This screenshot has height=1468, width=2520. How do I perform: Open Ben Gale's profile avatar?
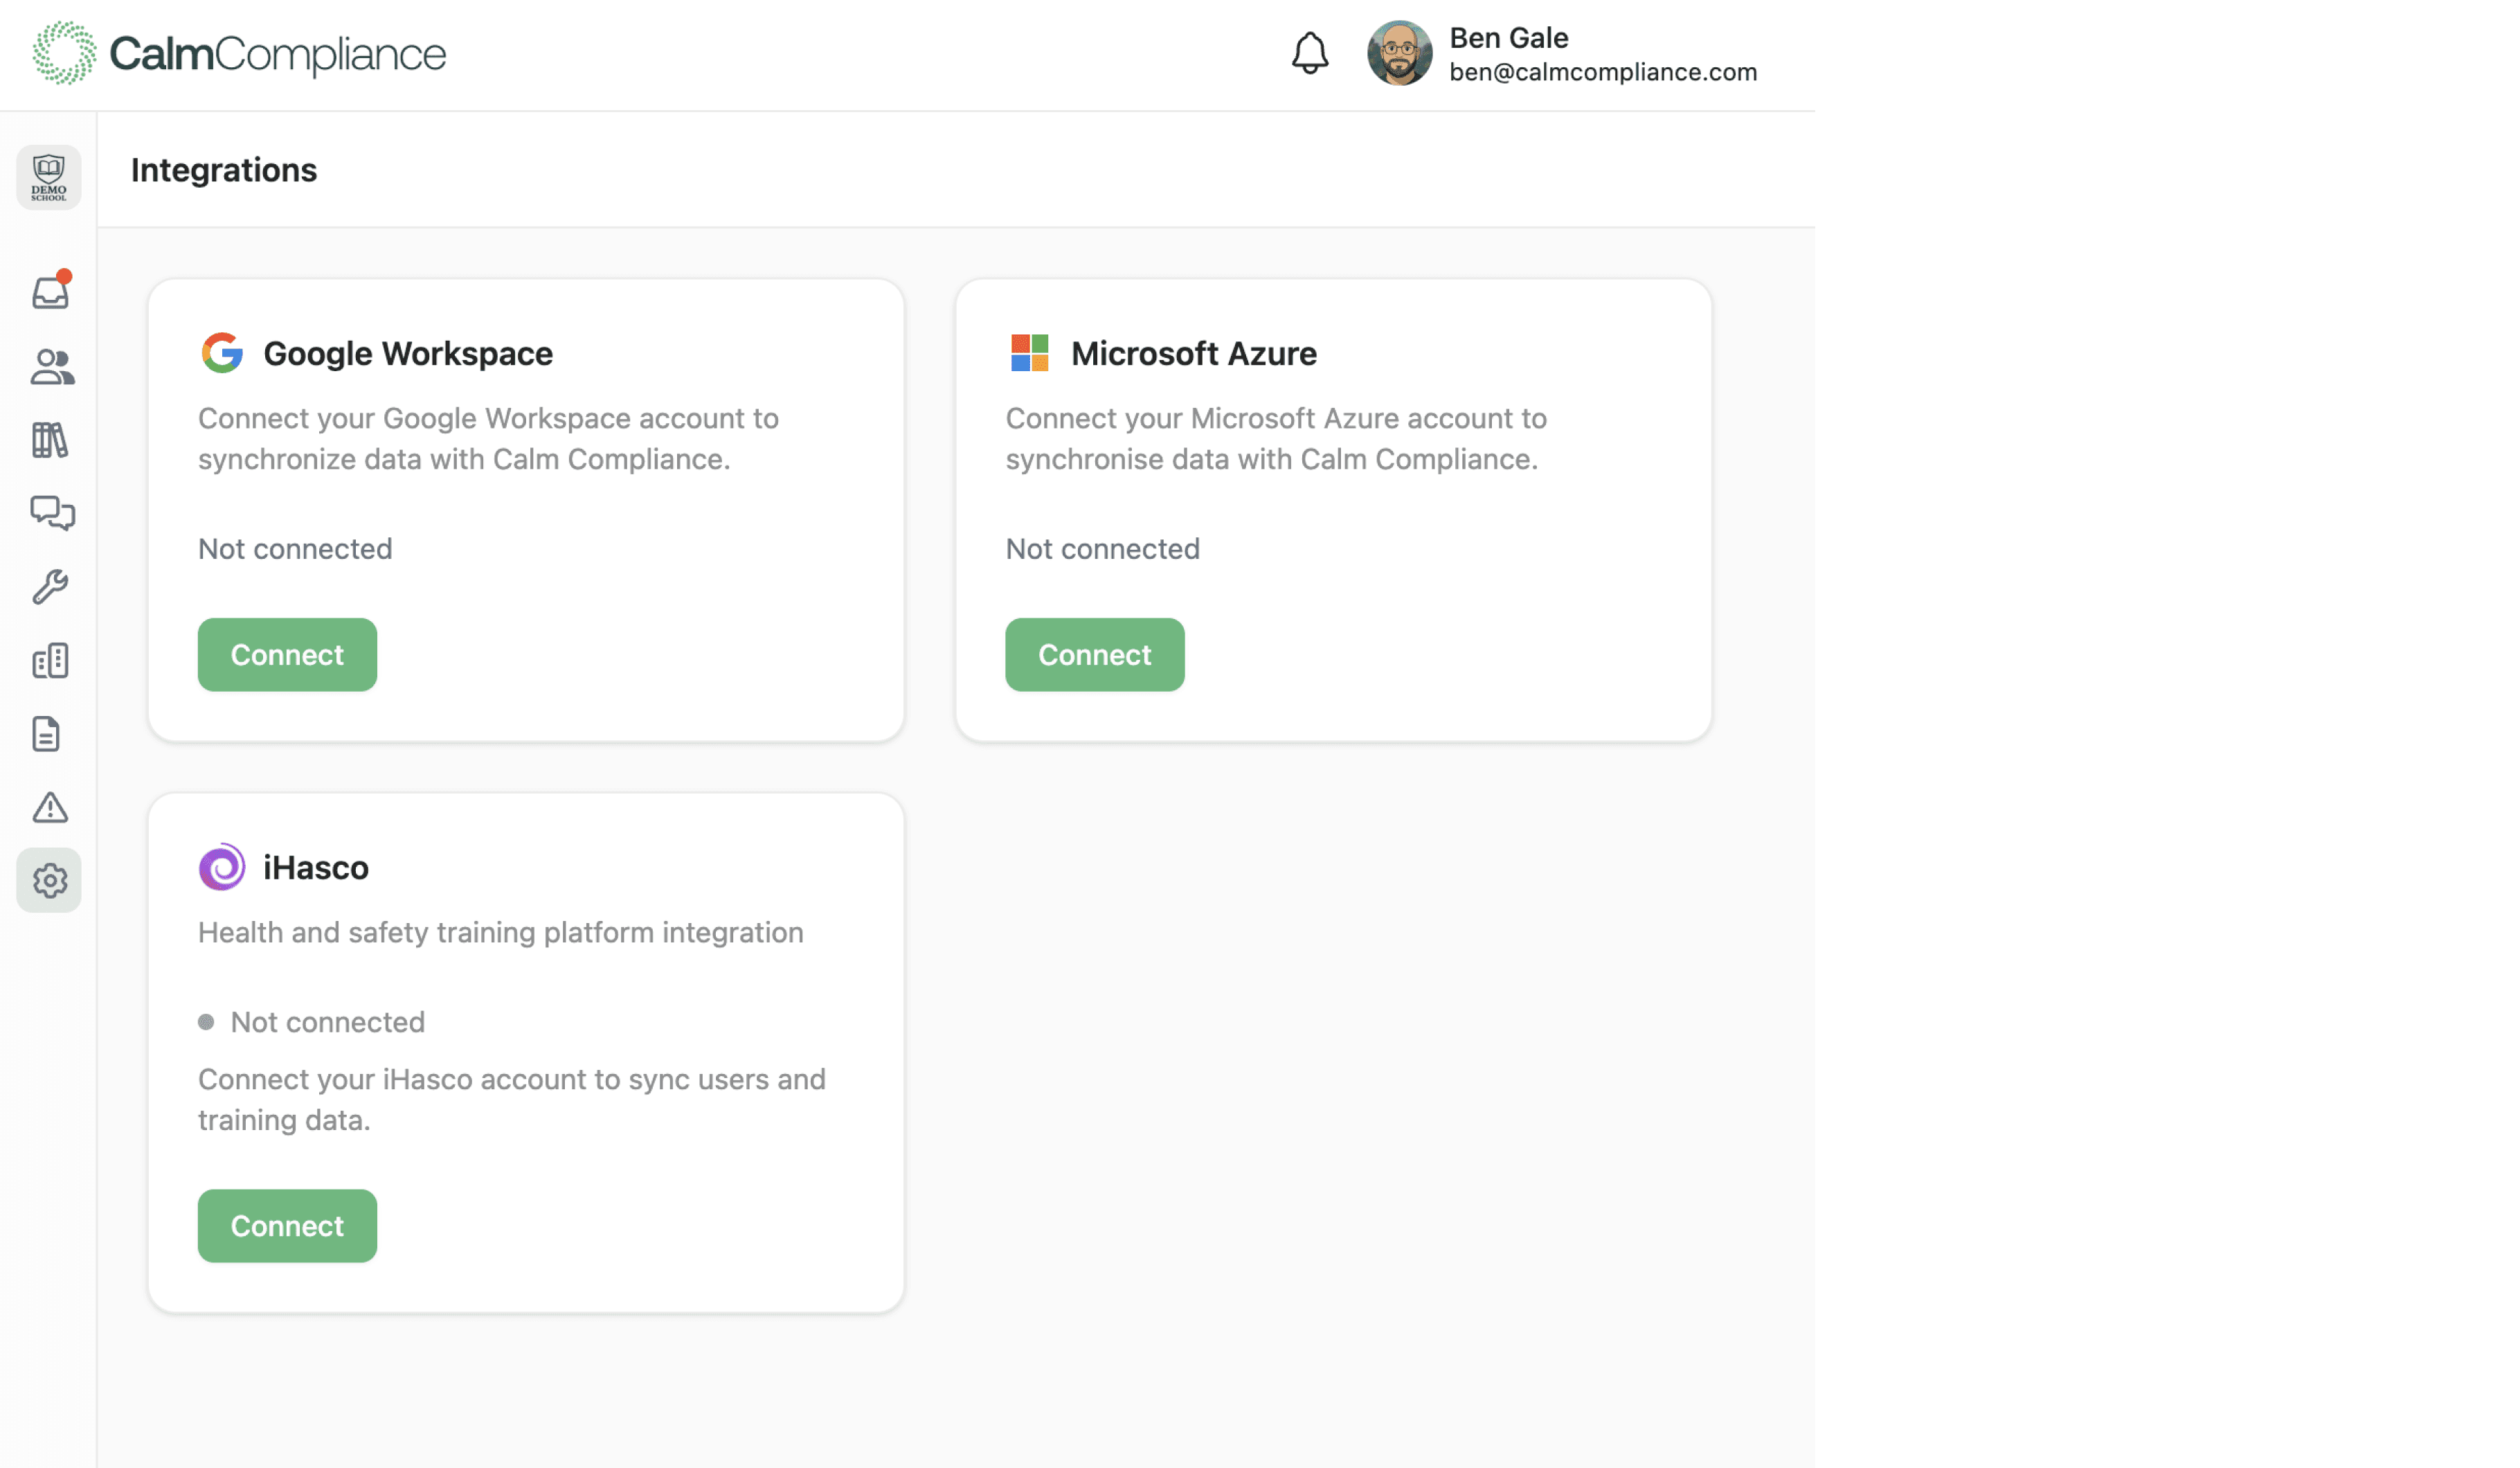point(1400,53)
